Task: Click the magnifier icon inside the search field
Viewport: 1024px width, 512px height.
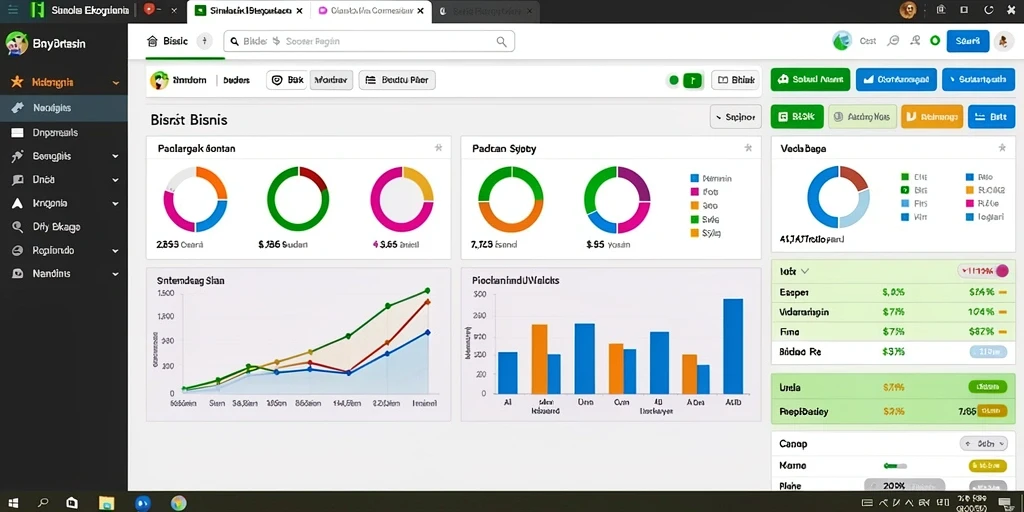Action: tap(501, 41)
